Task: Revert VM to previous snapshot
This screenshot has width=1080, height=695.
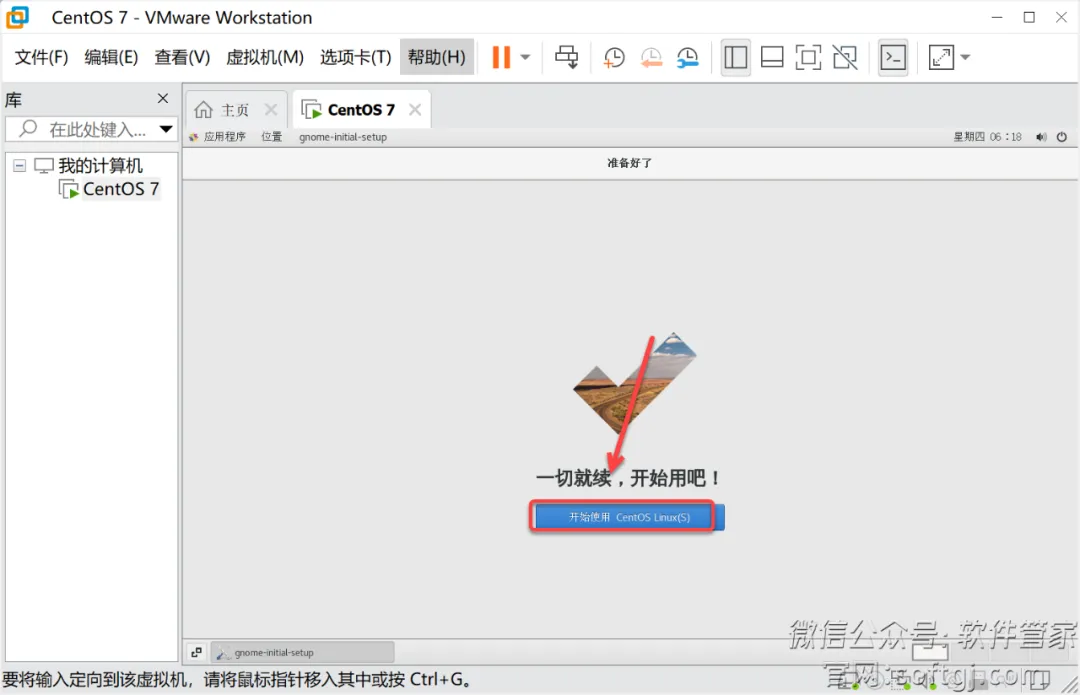Action: (651, 57)
